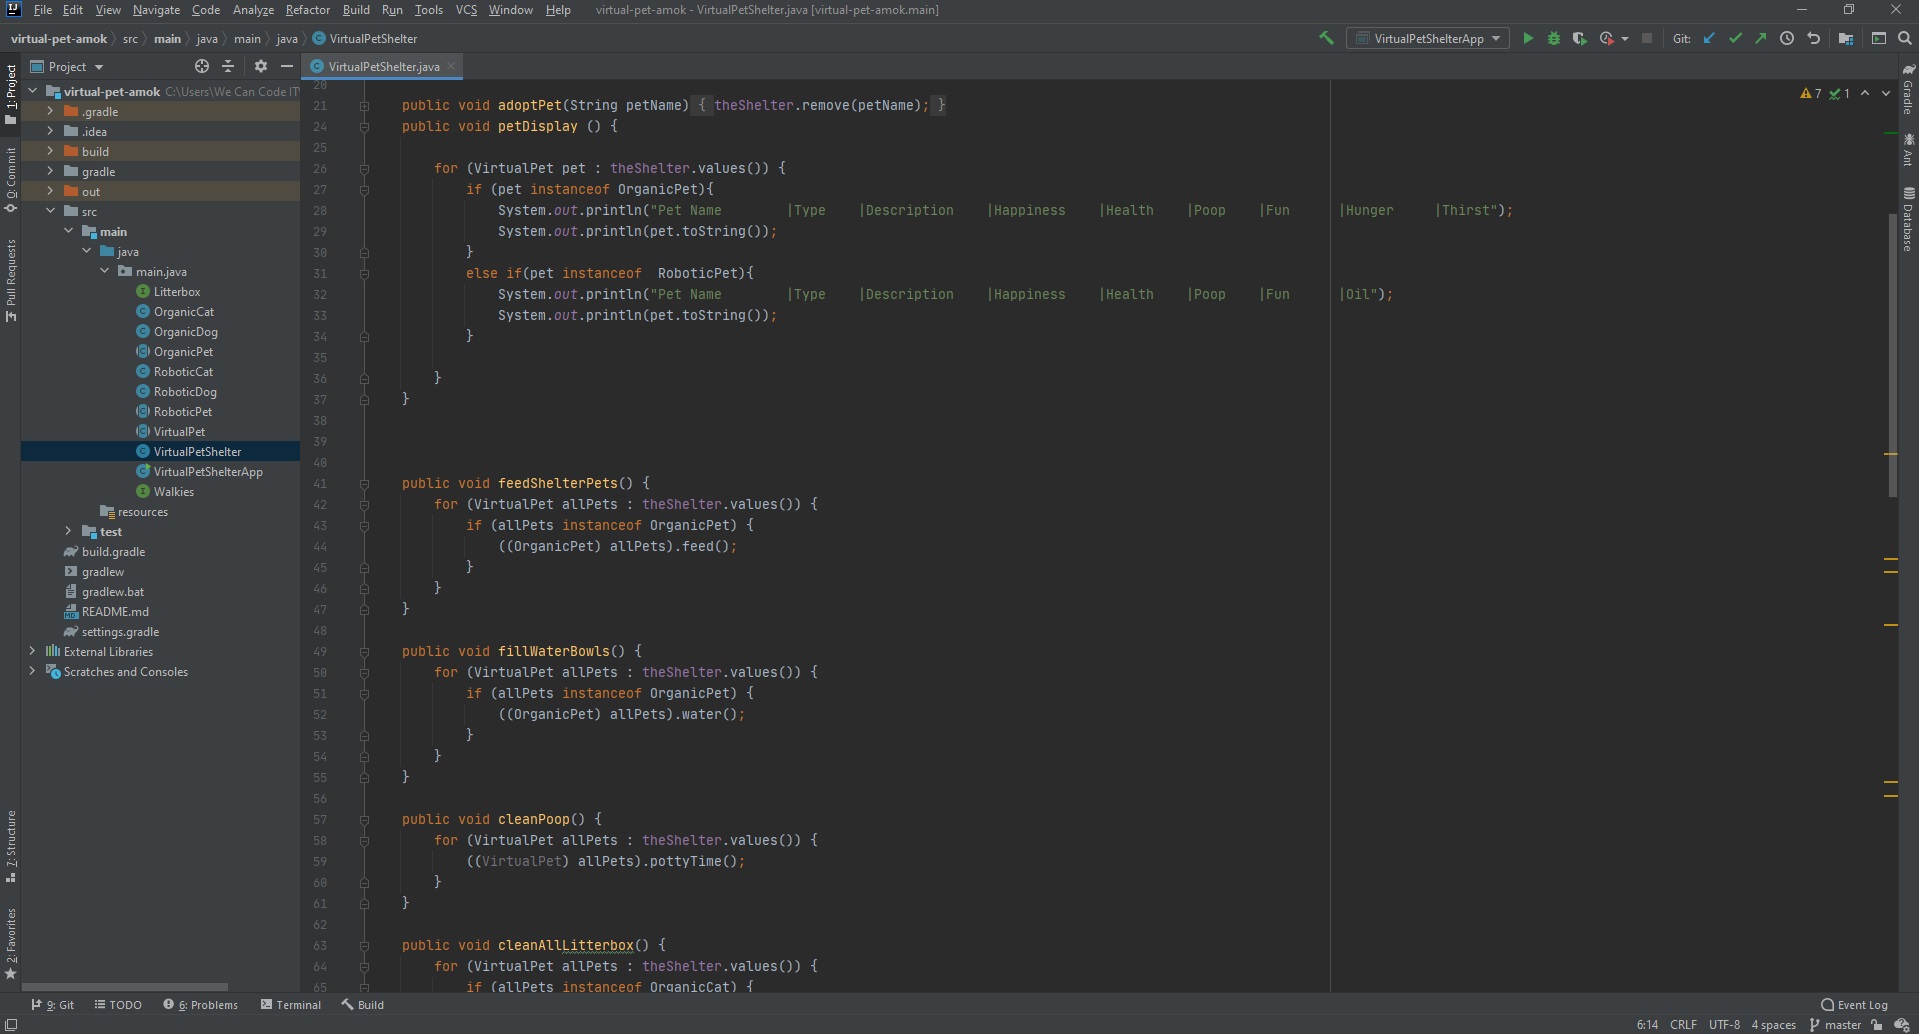Open the VirtualPetShelterApp run configuration dropdown
The width and height of the screenshot is (1919, 1034).
pos(1427,38)
